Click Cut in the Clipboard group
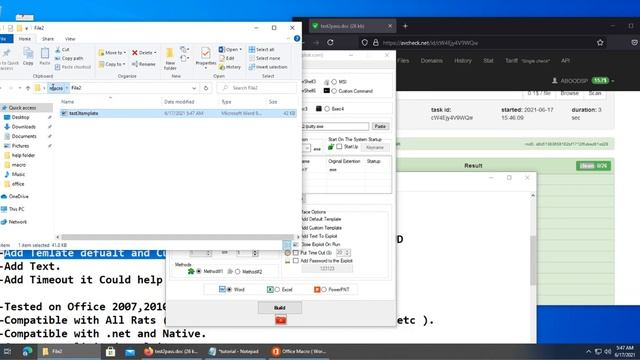 click(x=62, y=49)
